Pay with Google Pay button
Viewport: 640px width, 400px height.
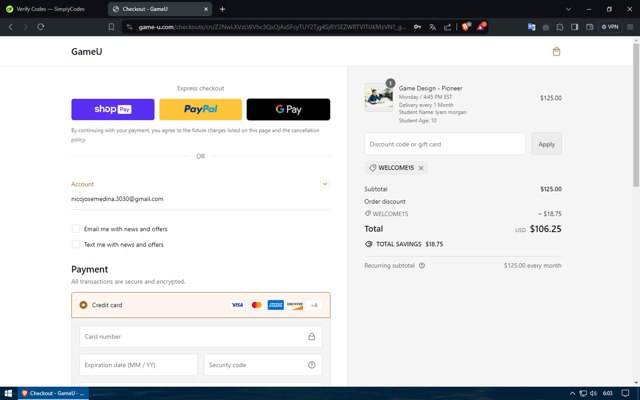[288, 109]
